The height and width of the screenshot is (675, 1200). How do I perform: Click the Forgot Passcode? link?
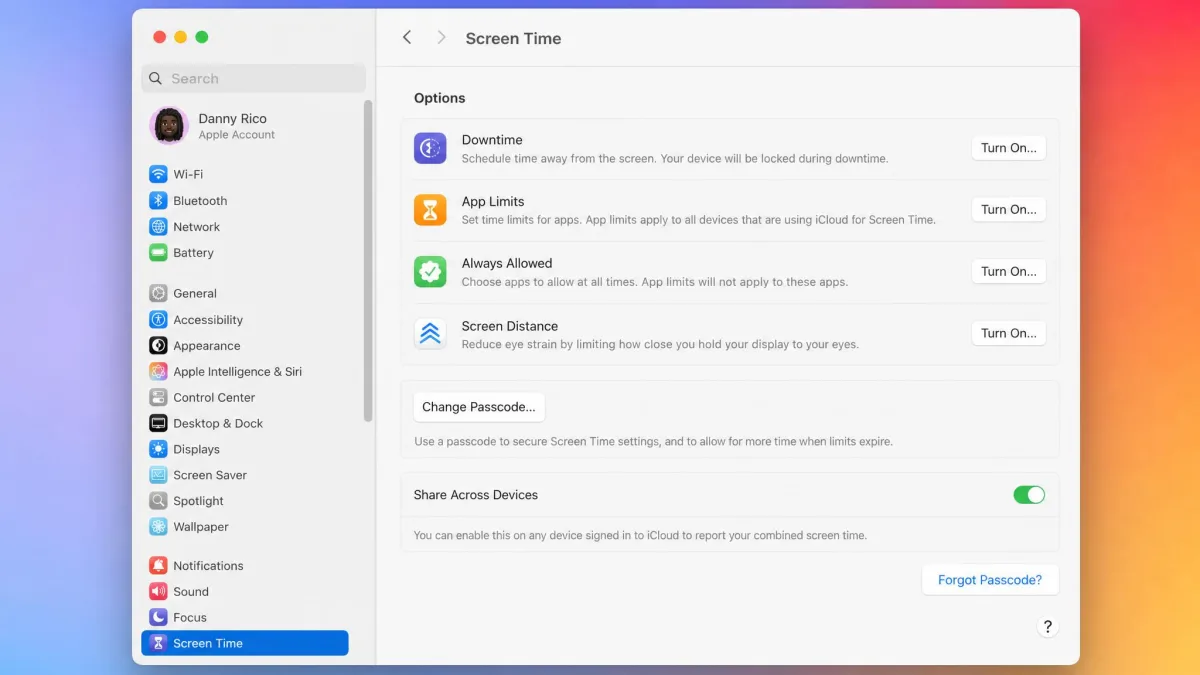[x=990, y=580]
